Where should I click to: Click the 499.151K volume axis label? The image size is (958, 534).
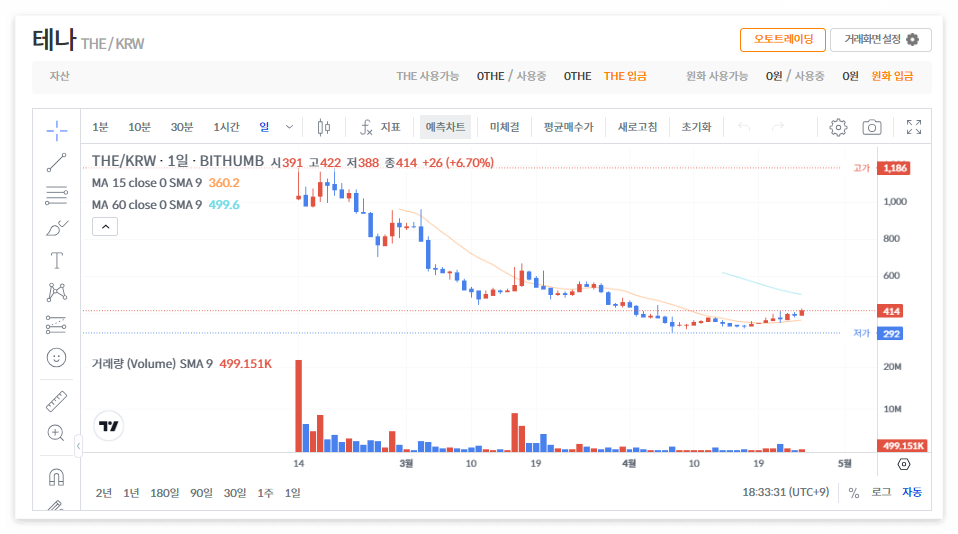pyautogui.click(x=903, y=445)
